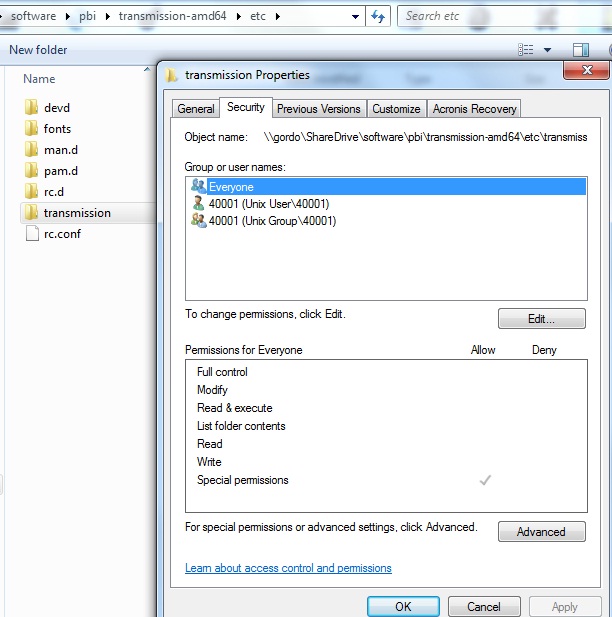The height and width of the screenshot is (617, 612).
Task: Open the Acronis Recovery tab
Action: [x=474, y=109]
